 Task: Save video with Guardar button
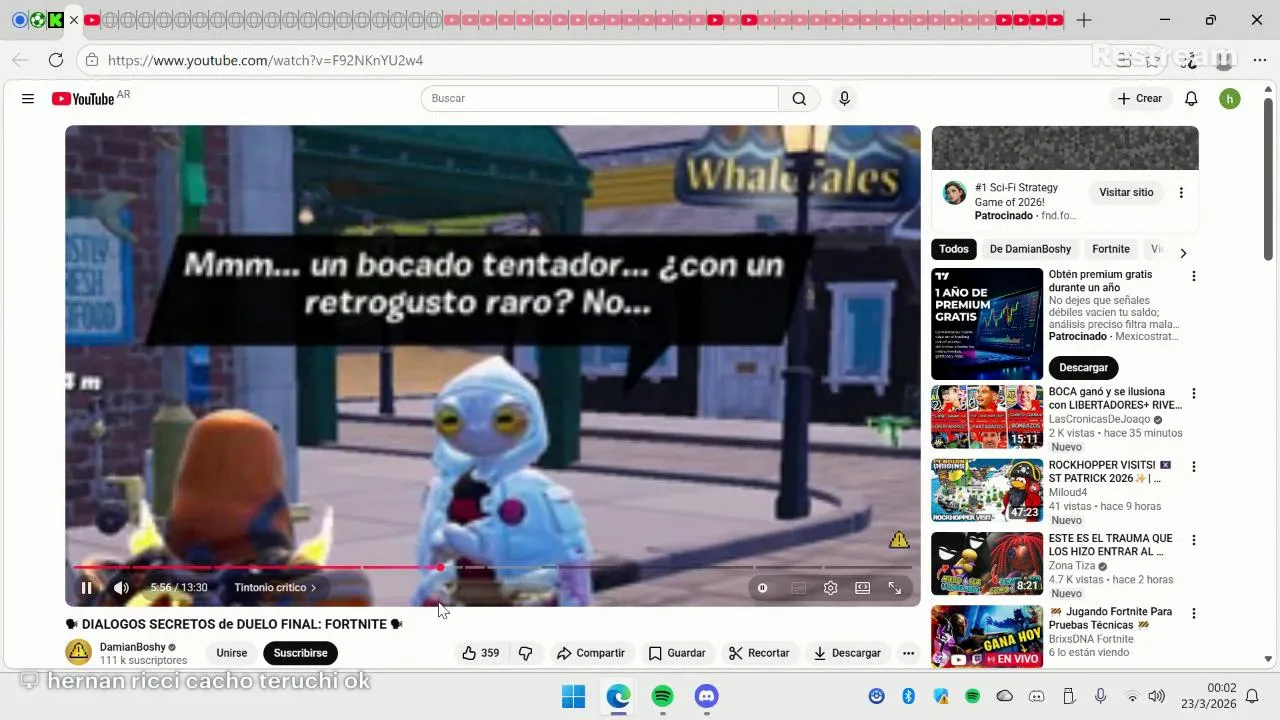click(x=677, y=653)
